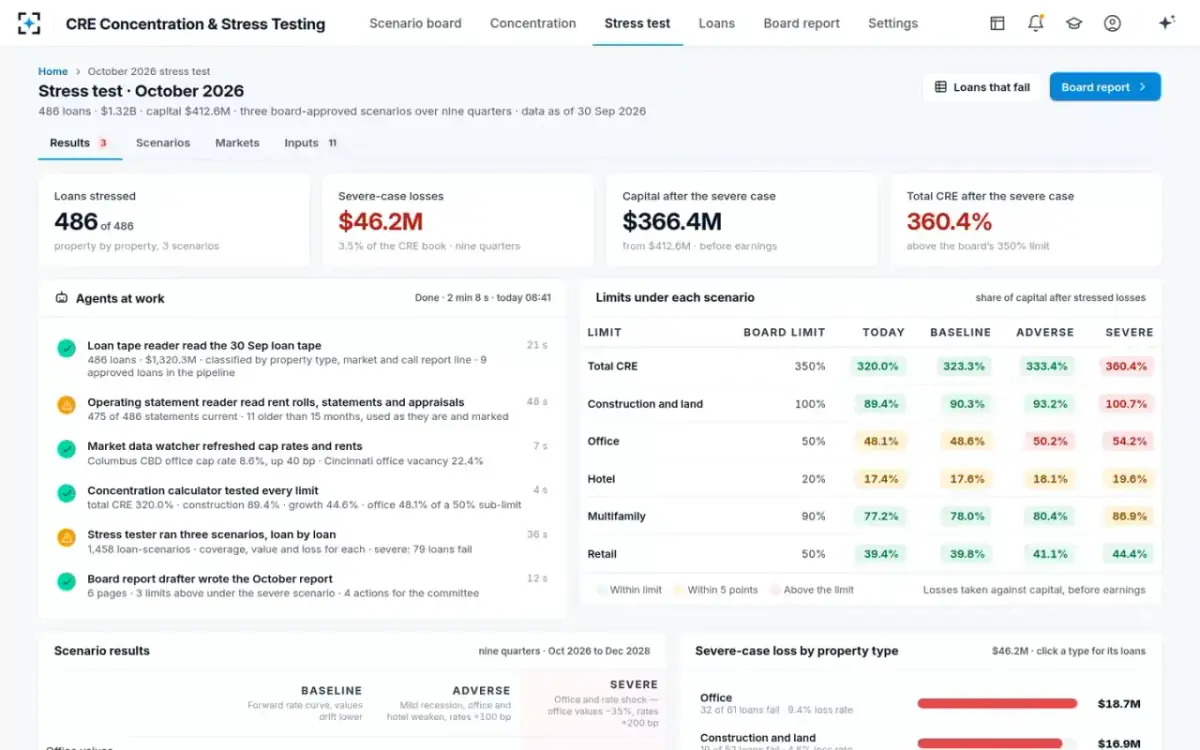Click the robot icon beside Agents at work
1200x750 pixels.
tap(61, 298)
